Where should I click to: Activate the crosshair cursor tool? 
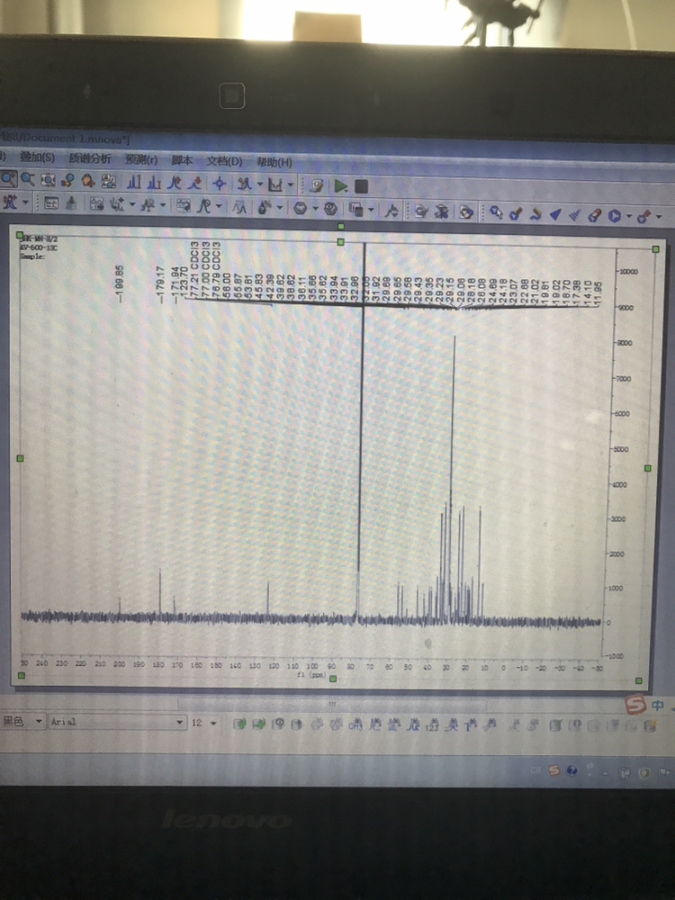[x=219, y=183]
